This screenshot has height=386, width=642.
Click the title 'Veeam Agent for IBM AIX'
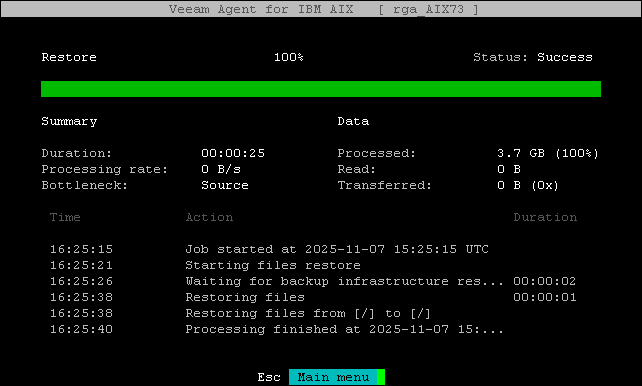tap(261, 9)
